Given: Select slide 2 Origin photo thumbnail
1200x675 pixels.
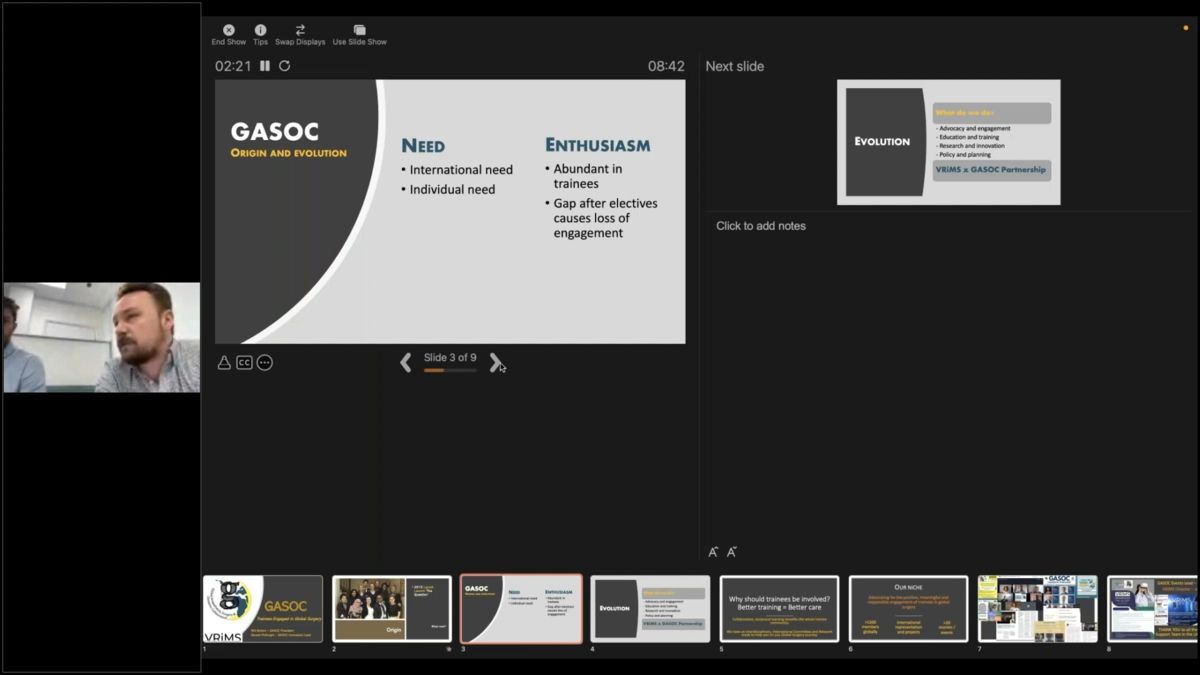Looking at the screenshot, I should coord(392,608).
